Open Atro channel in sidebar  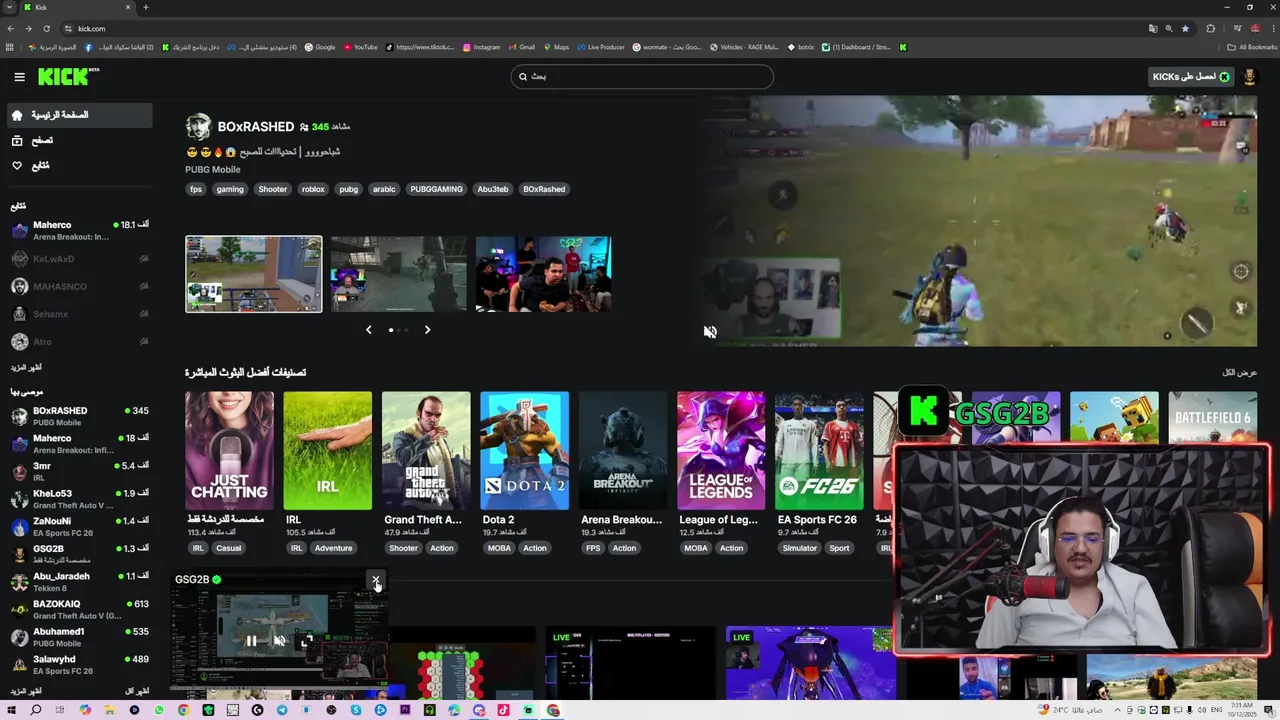coord(79,342)
